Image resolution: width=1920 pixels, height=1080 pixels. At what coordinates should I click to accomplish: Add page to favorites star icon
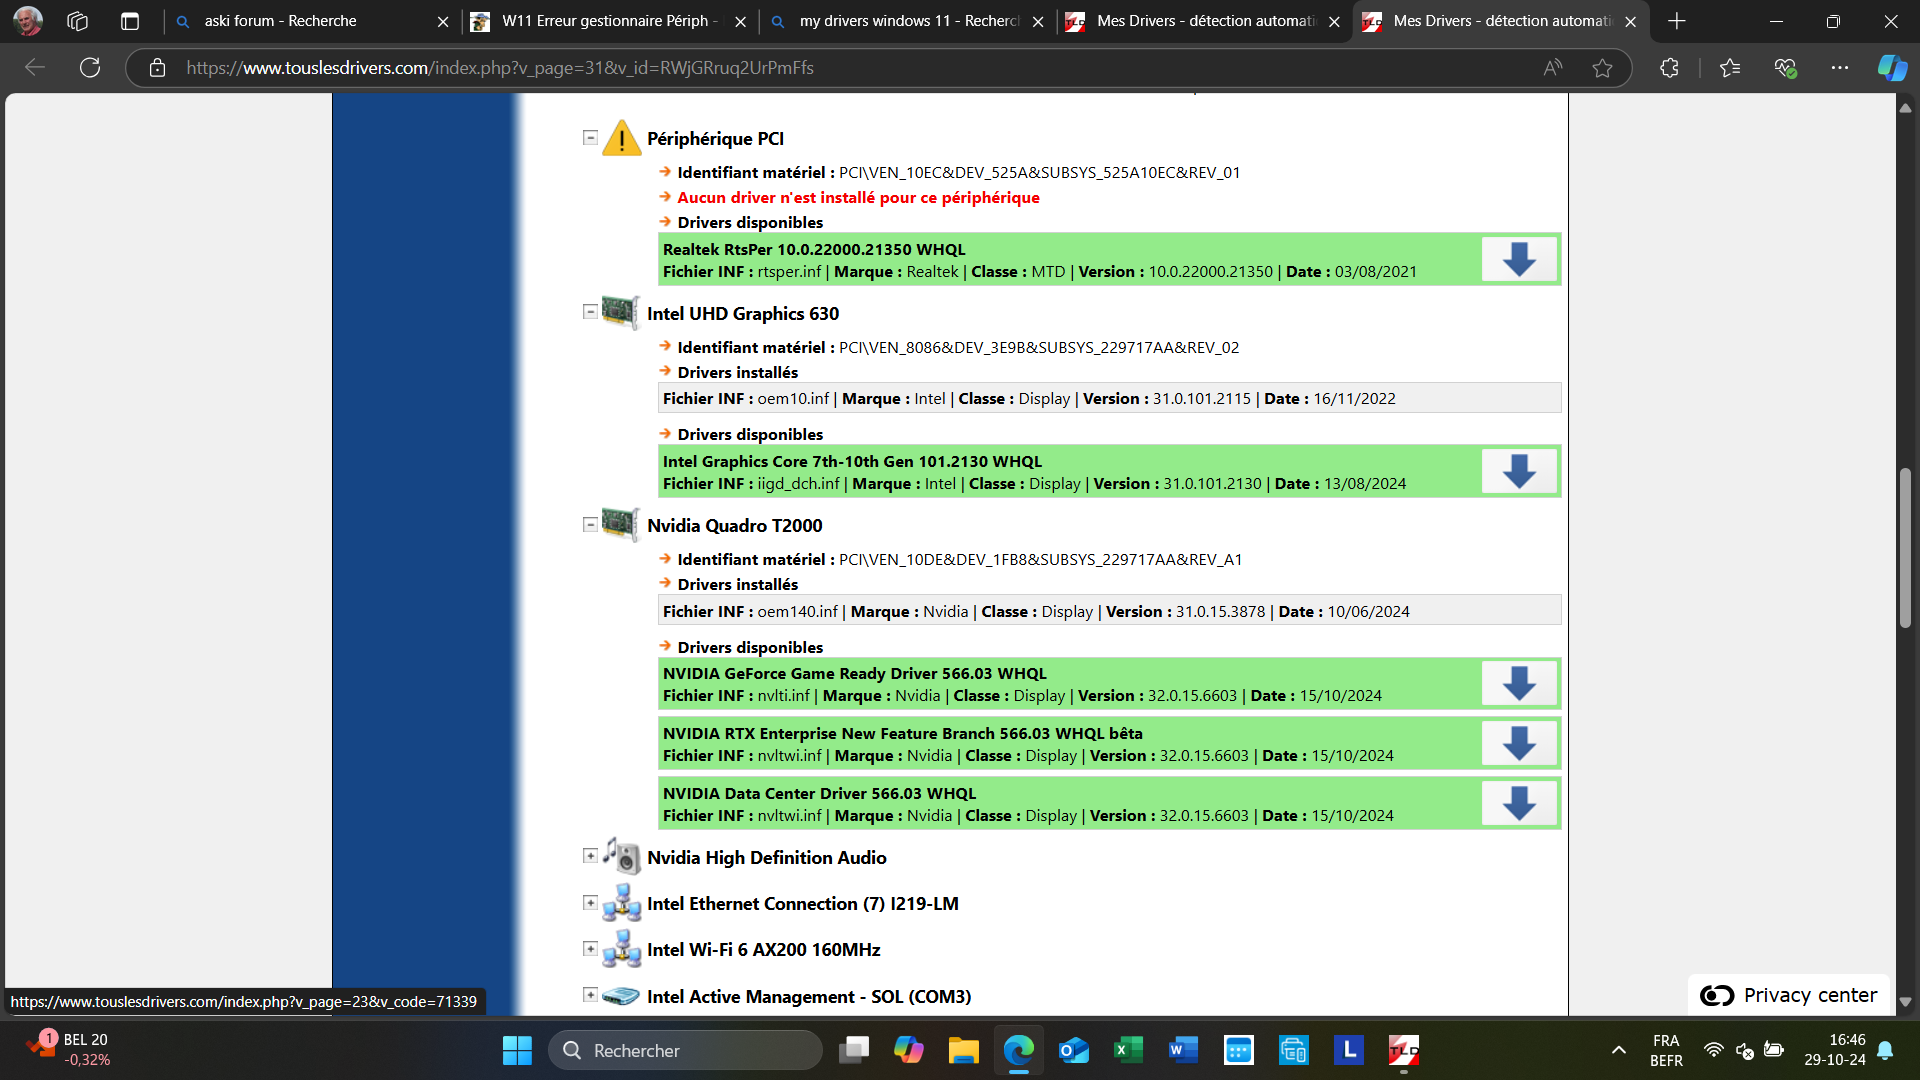point(1602,68)
